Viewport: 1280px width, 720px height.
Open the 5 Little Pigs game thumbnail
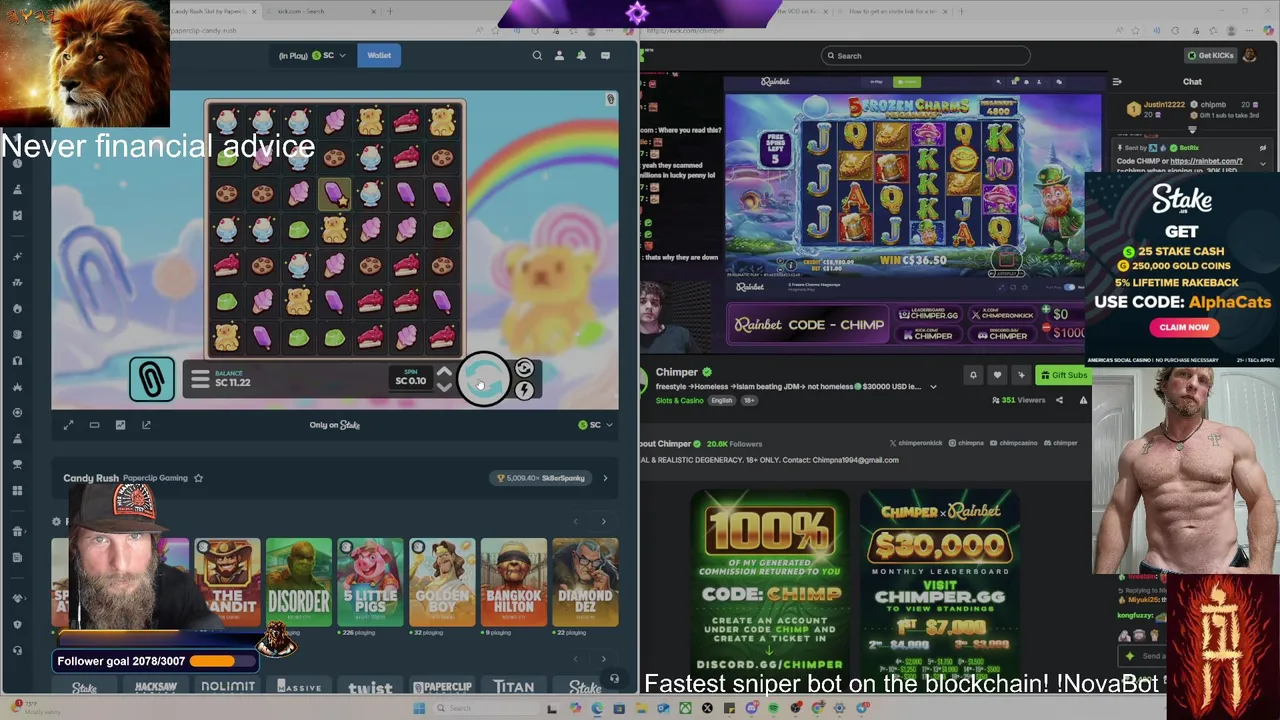(370, 582)
